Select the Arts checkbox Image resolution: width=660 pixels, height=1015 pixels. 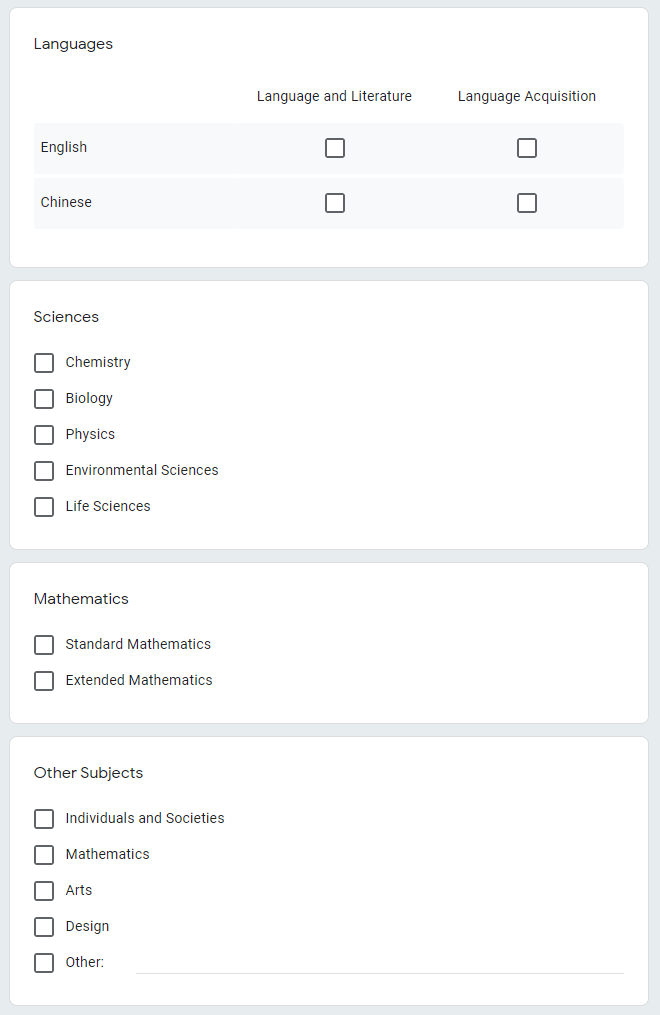pos(44,891)
